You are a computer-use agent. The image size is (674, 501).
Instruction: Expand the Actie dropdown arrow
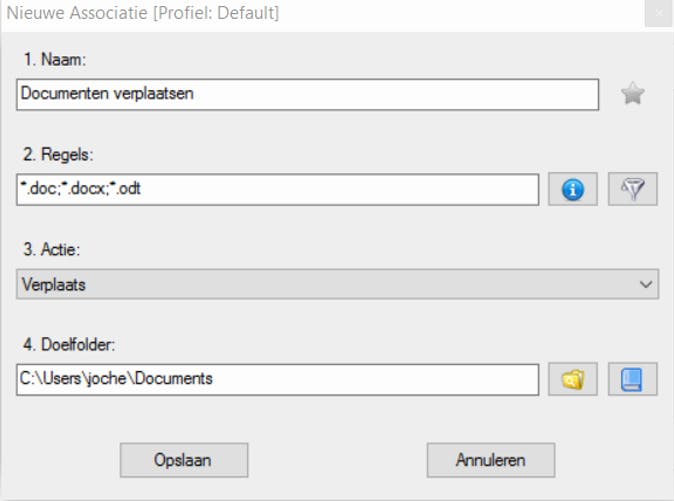tap(645, 285)
